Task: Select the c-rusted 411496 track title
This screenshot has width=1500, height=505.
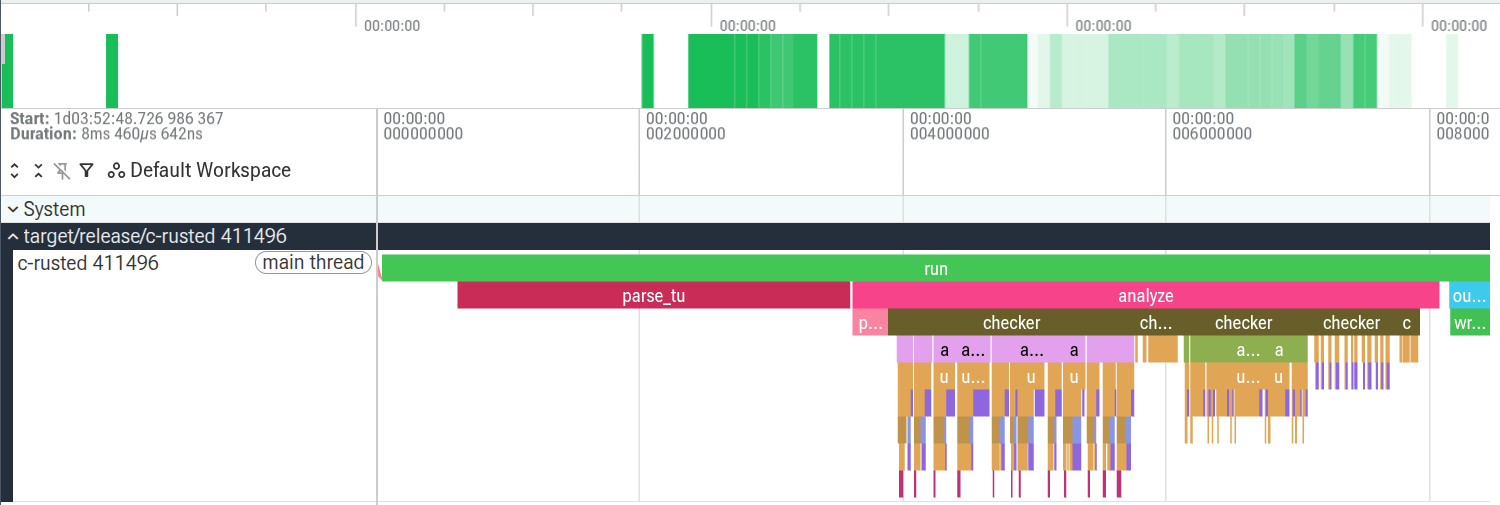Action: pos(88,263)
